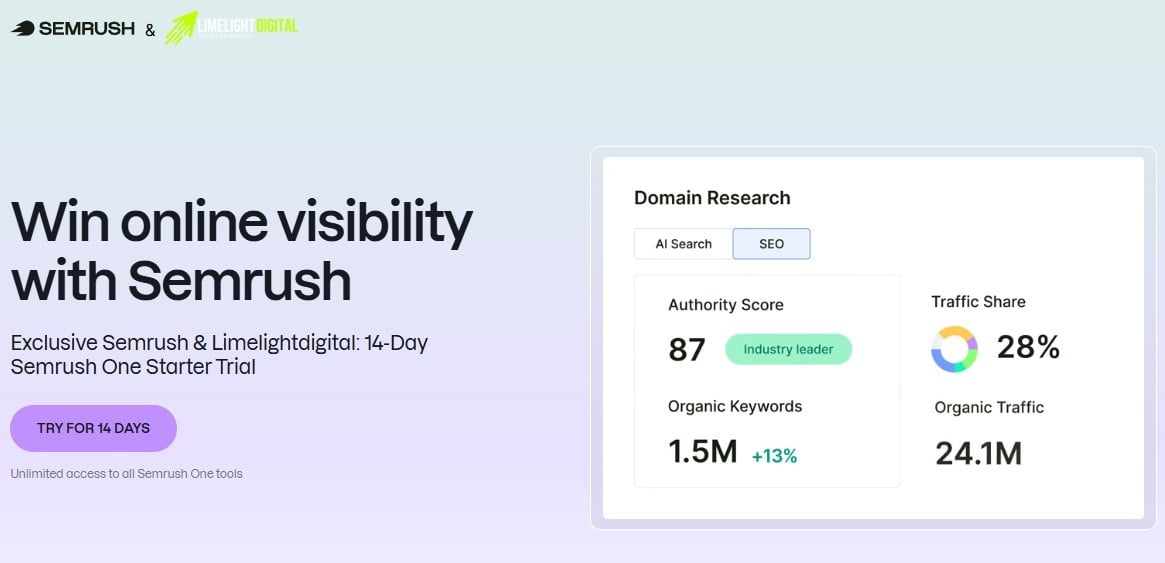Click the Industry leader badge

pyautogui.click(x=788, y=349)
